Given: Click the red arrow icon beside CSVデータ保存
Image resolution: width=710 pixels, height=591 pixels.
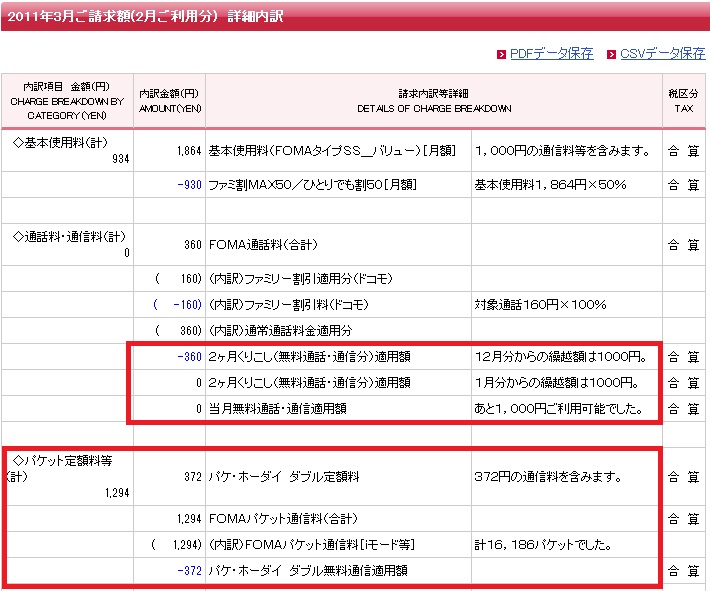Looking at the screenshot, I should [611, 55].
